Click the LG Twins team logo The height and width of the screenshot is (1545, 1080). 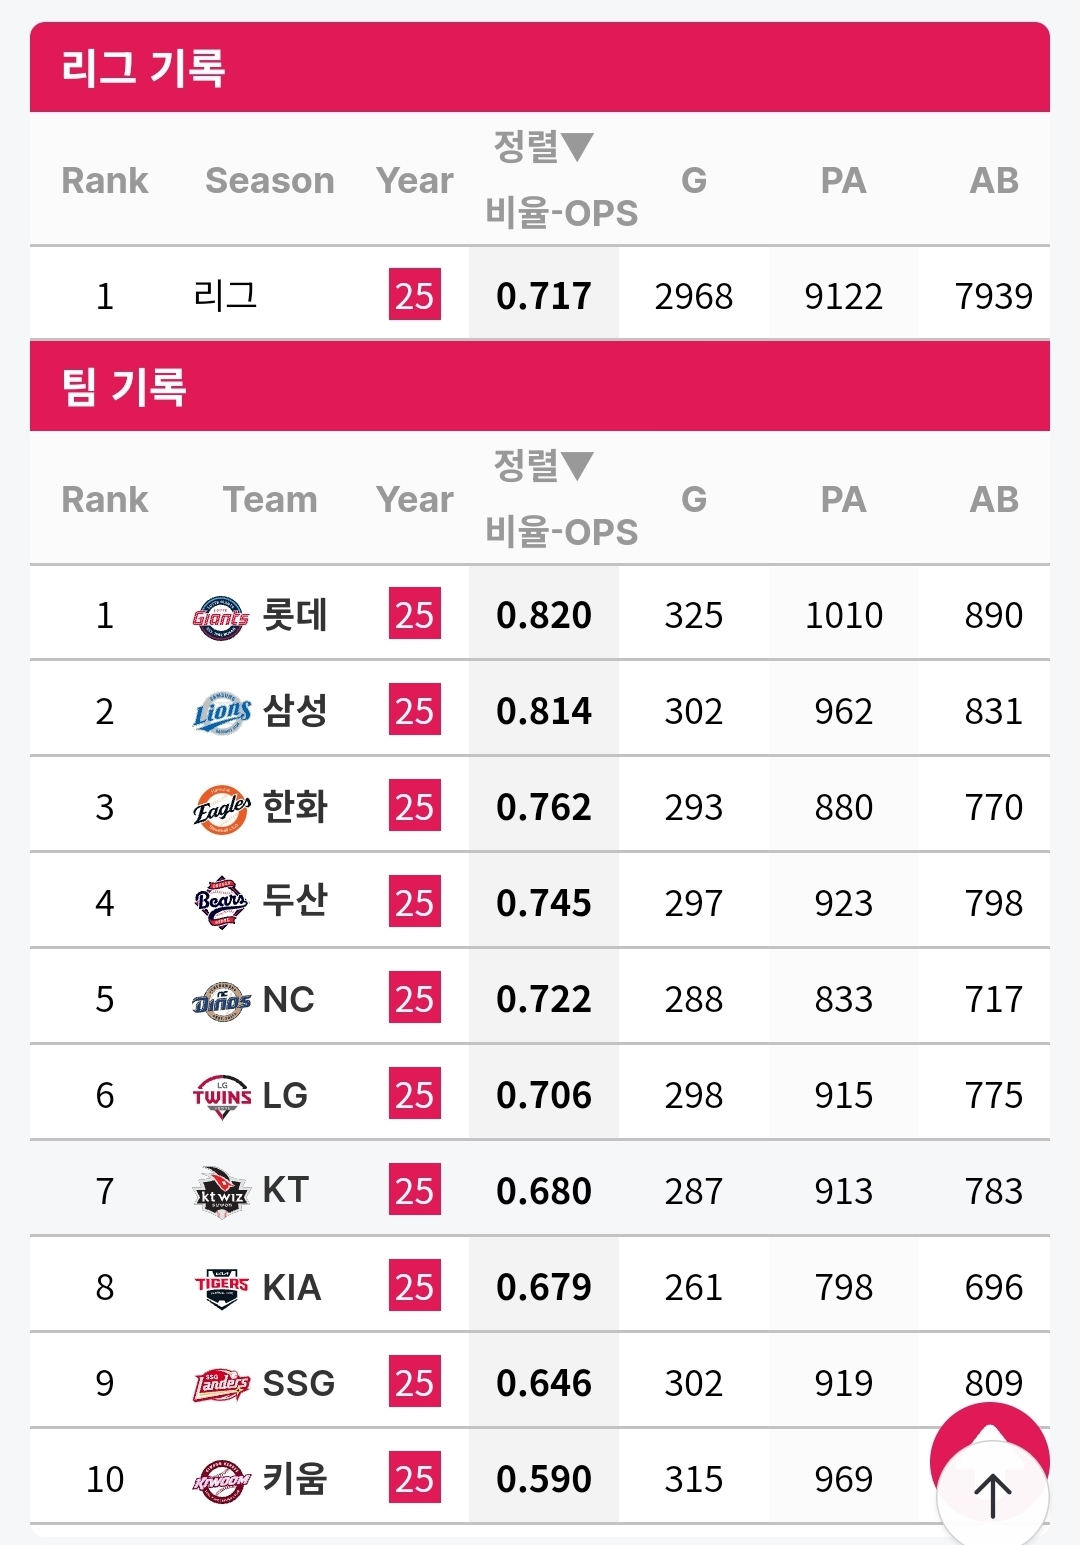221,1096
